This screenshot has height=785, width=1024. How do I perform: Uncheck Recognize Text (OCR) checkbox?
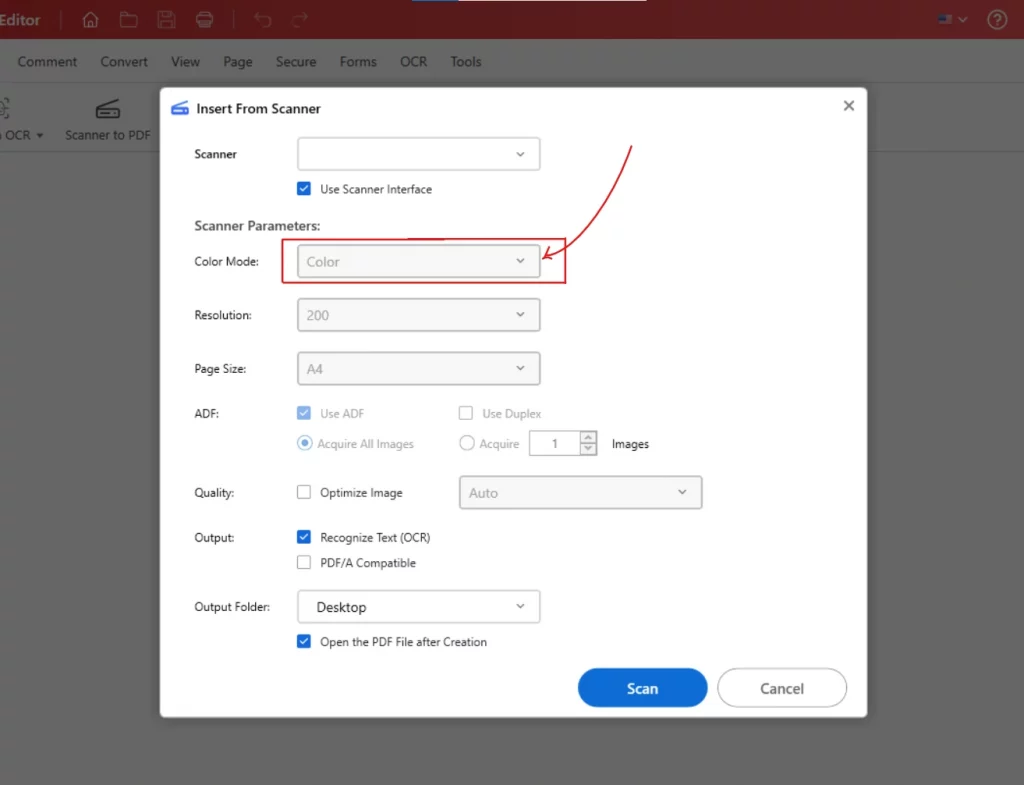click(x=304, y=537)
